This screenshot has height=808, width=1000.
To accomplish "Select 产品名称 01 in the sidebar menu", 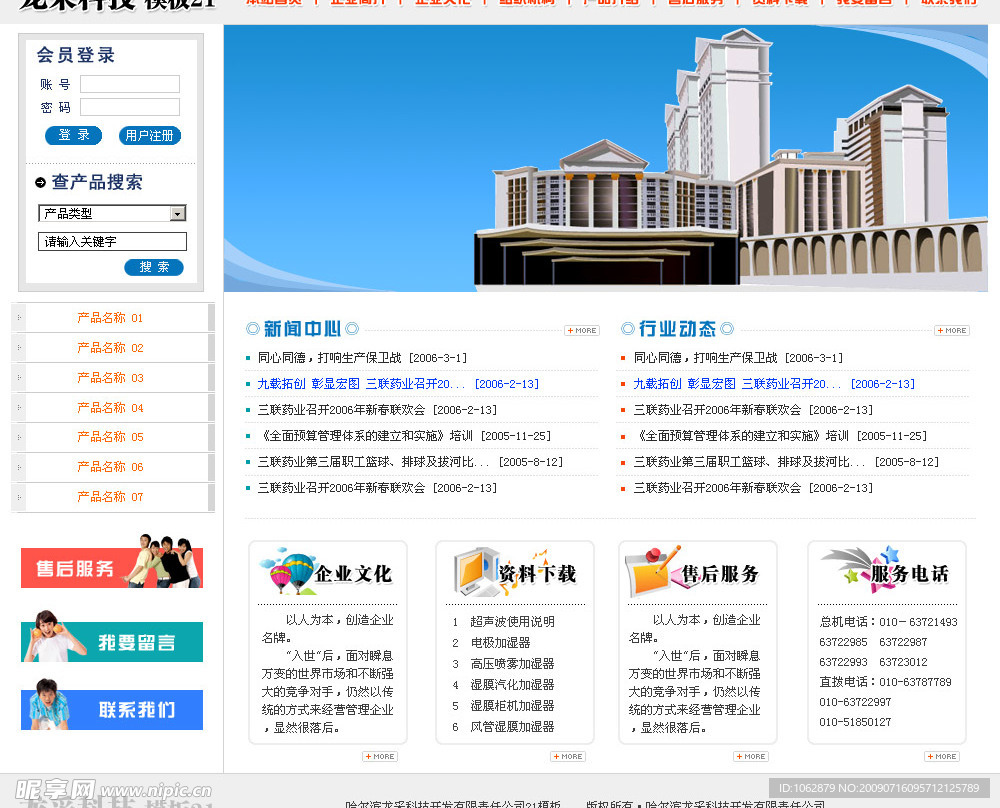I will [x=110, y=318].
